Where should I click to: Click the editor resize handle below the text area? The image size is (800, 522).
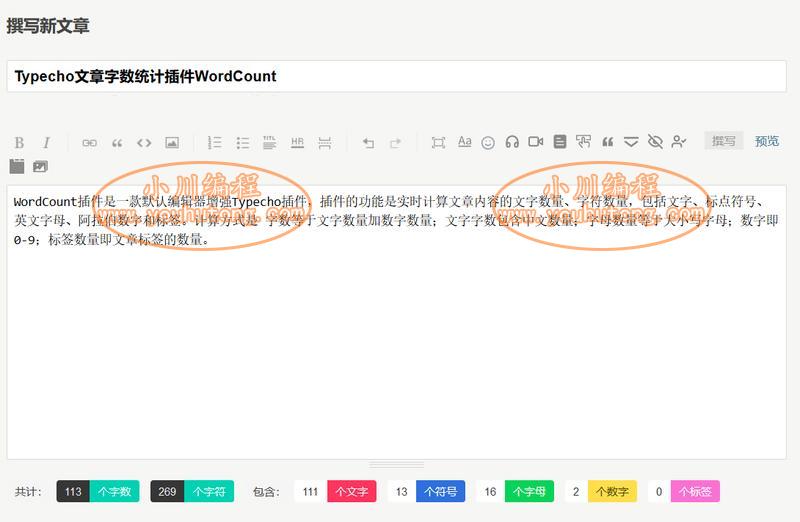396,465
